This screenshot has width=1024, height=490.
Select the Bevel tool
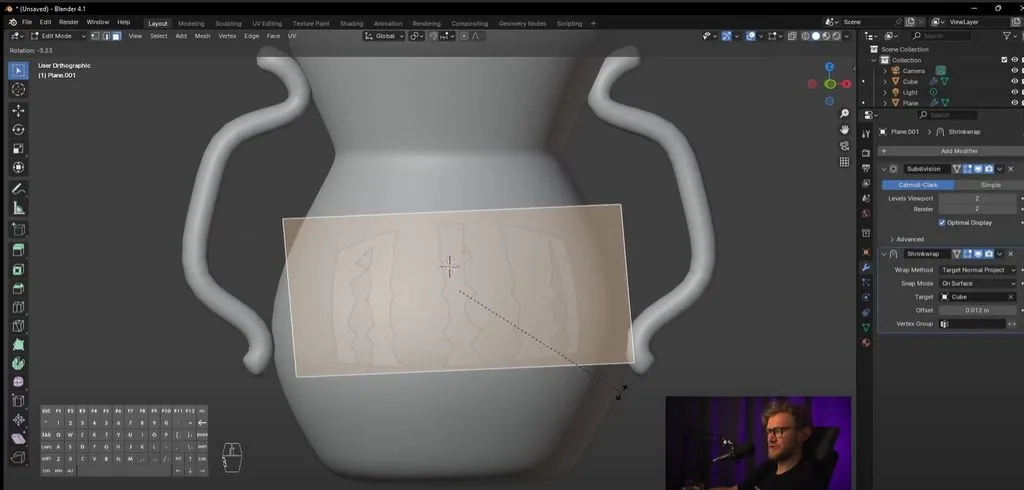click(18, 288)
